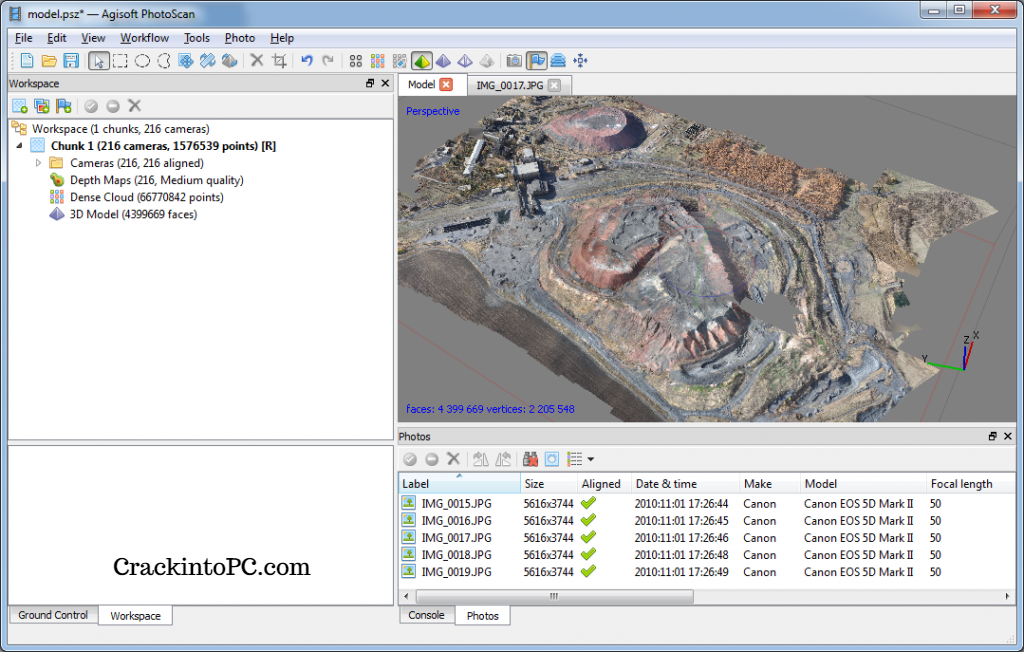The width and height of the screenshot is (1024, 652).
Task: Switch to the Ground Control tab
Action: pos(53,615)
